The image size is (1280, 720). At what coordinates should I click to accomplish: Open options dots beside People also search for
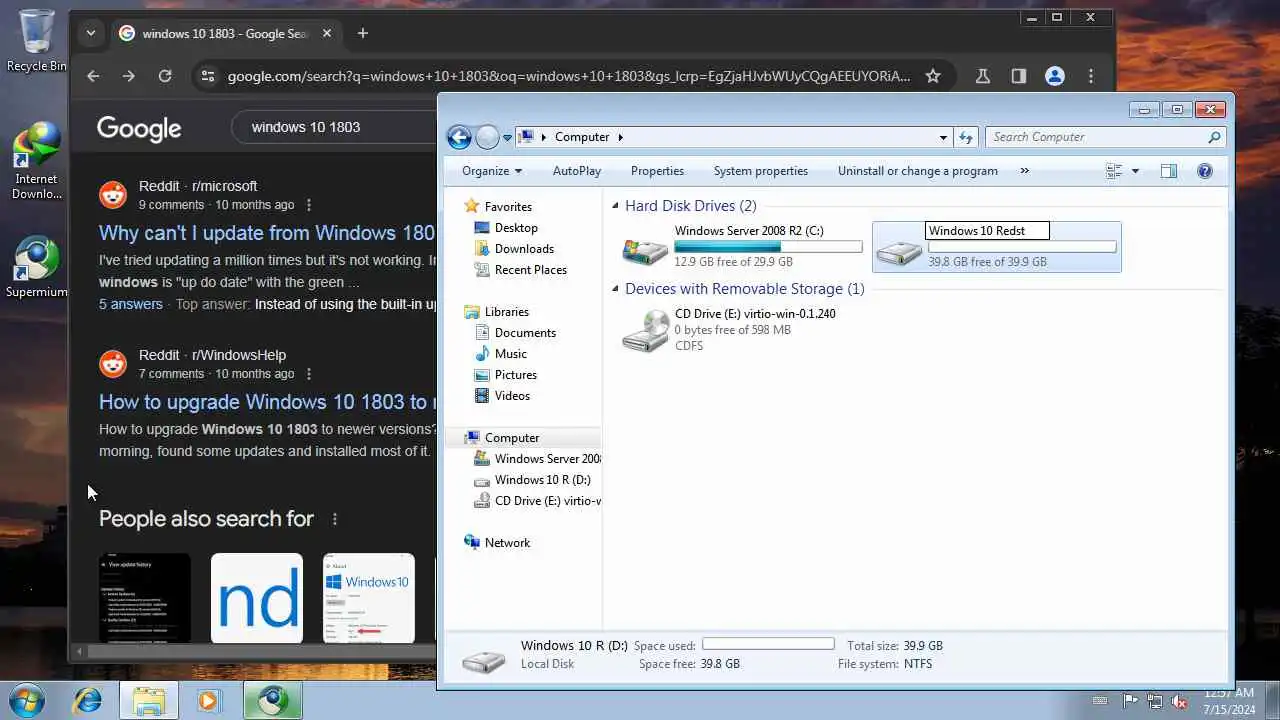click(x=335, y=519)
